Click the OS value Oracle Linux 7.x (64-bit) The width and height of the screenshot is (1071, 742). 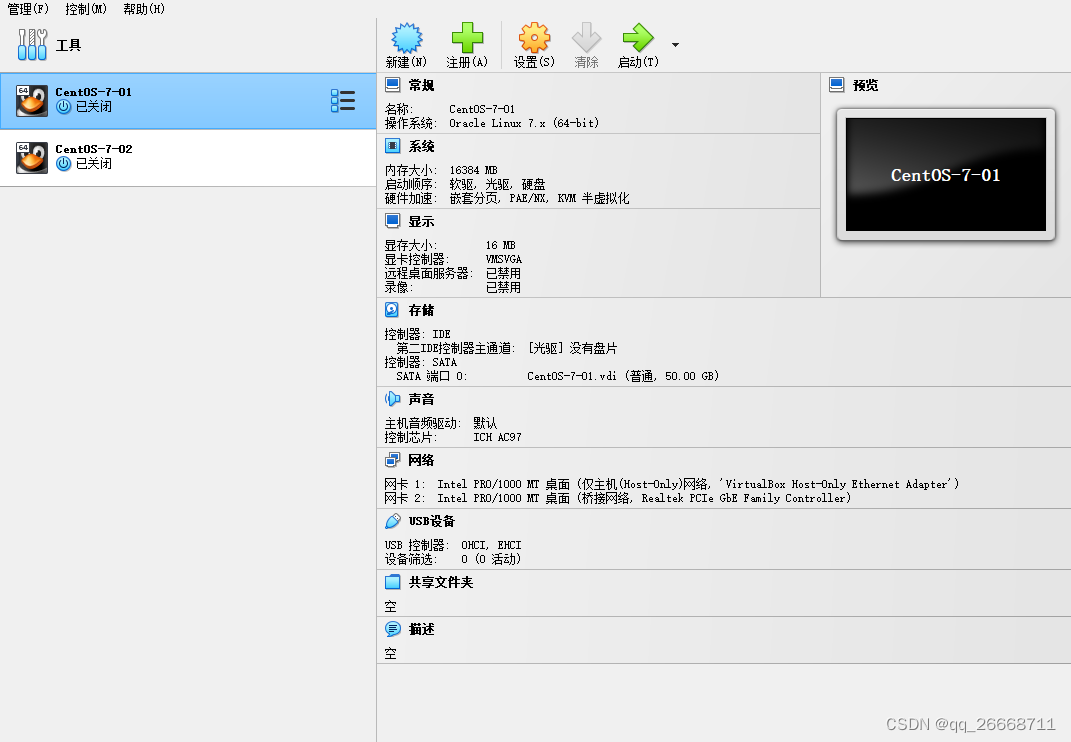[x=524, y=123]
